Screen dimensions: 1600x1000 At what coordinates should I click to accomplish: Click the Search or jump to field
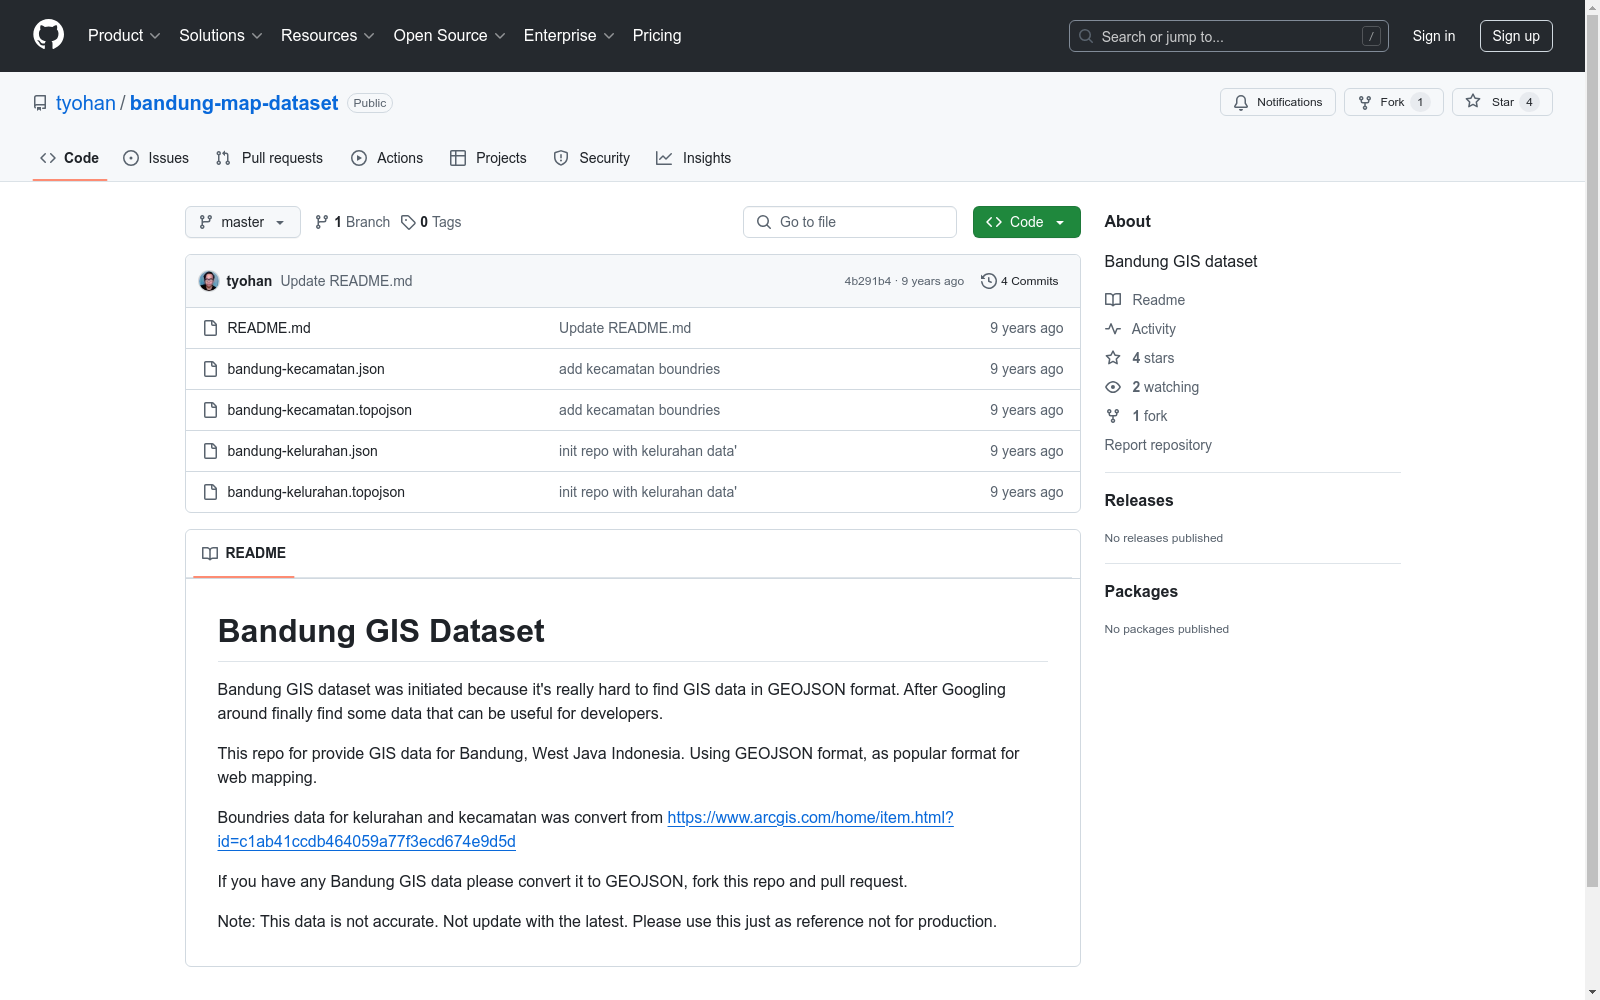1229,36
